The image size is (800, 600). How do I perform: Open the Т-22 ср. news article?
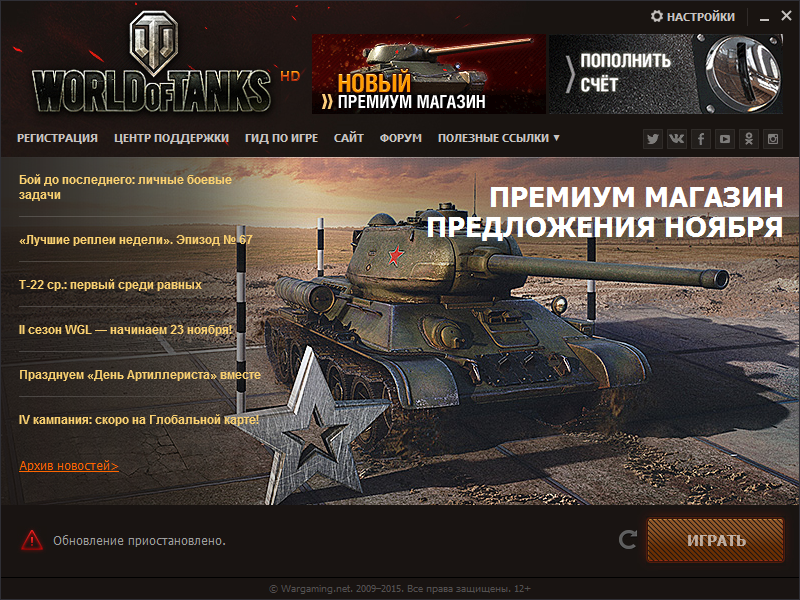pyautogui.click(x=110, y=285)
